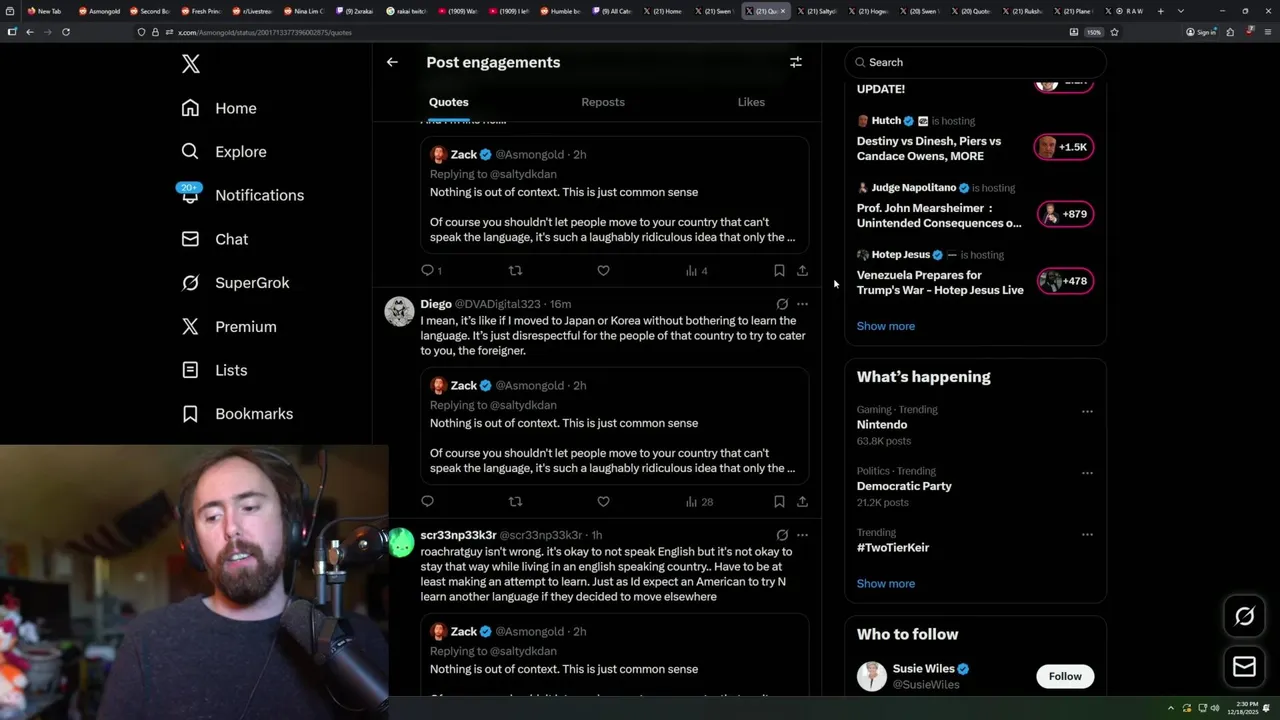Image resolution: width=1280 pixels, height=720 pixels.
Task: Open more options for Nintendo trend
Action: pyautogui.click(x=1087, y=411)
